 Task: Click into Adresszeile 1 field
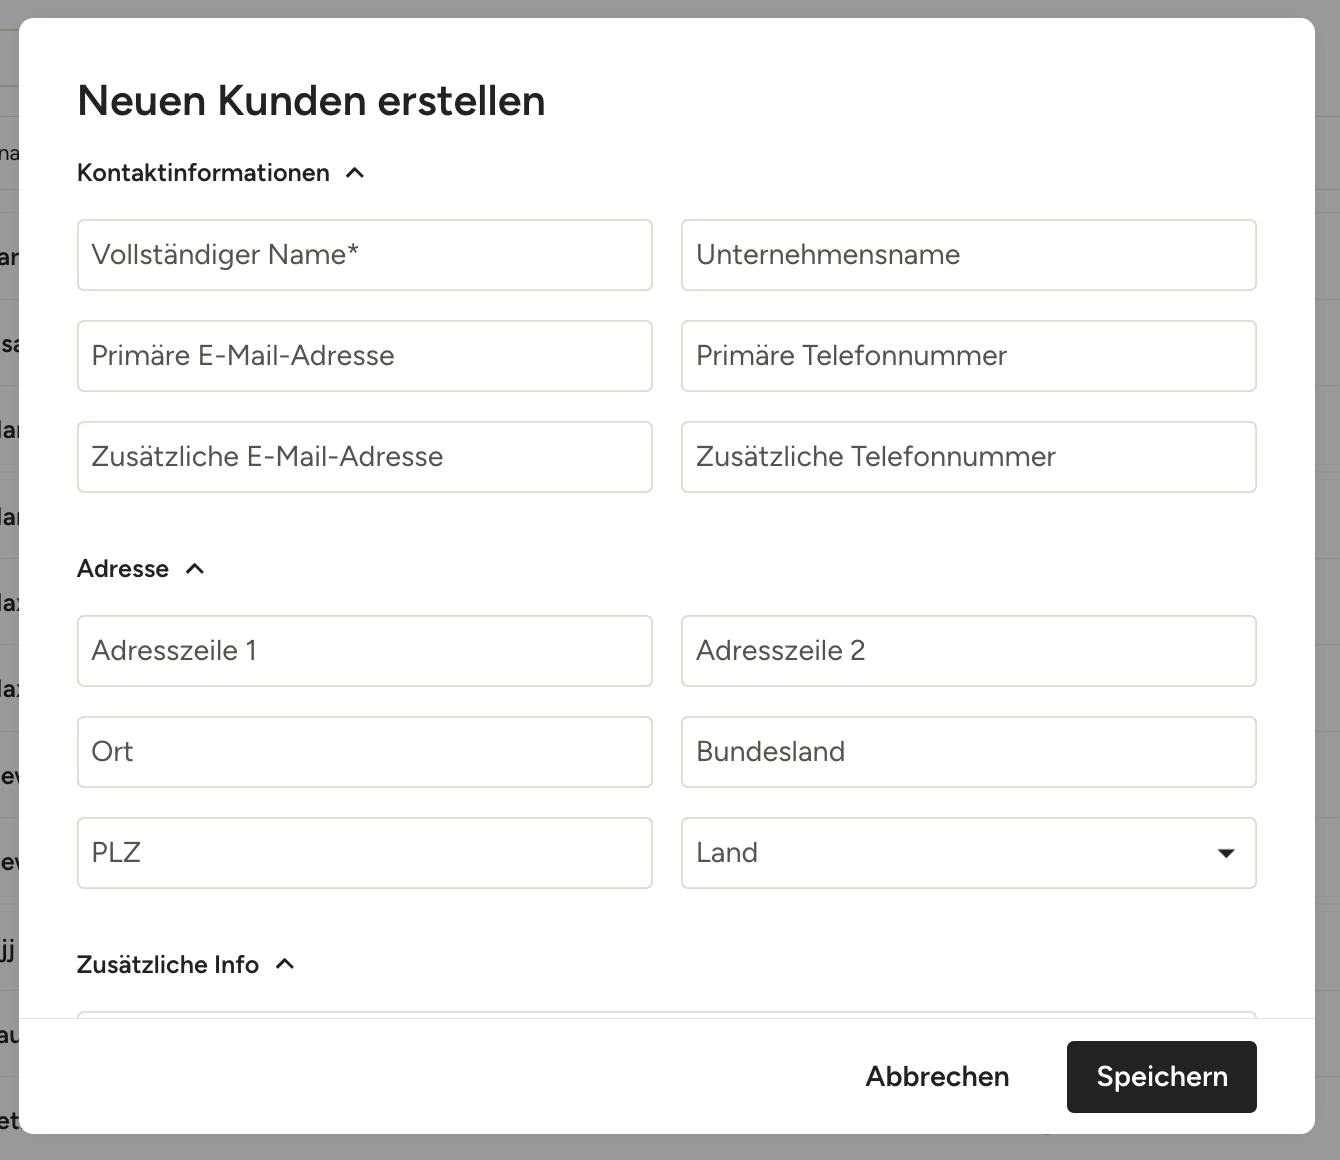click(x=364, y=651)
